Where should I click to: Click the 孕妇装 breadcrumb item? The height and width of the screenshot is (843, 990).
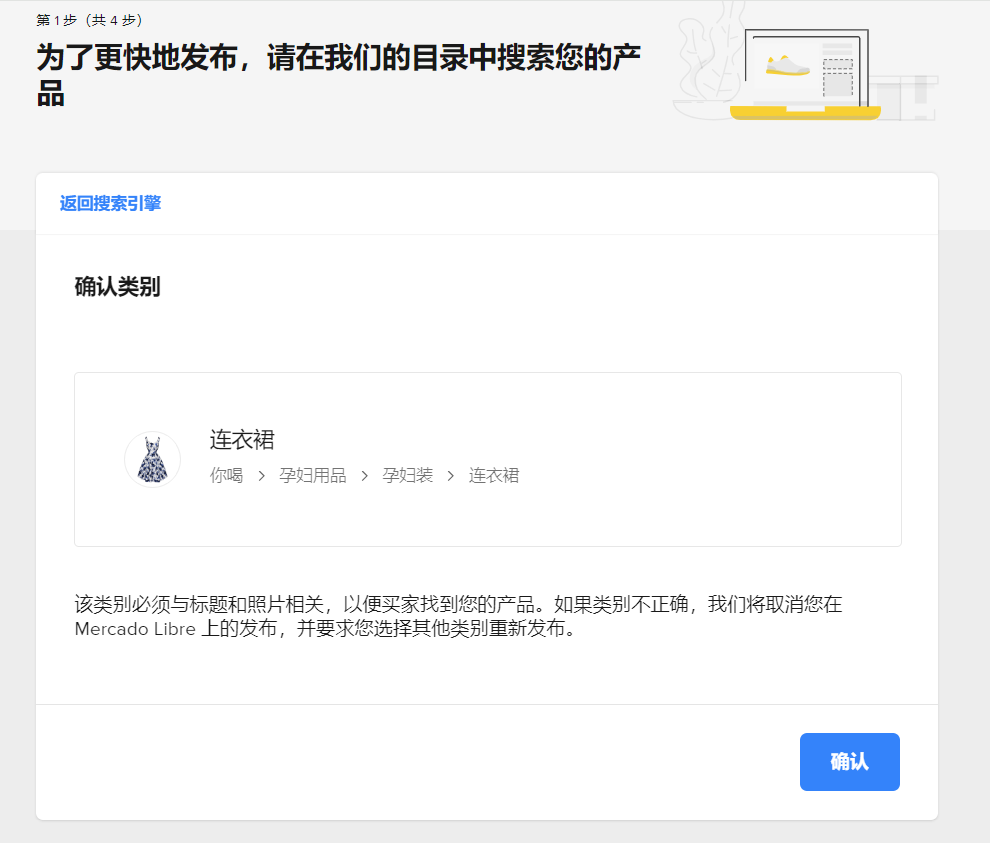[407, 475]
